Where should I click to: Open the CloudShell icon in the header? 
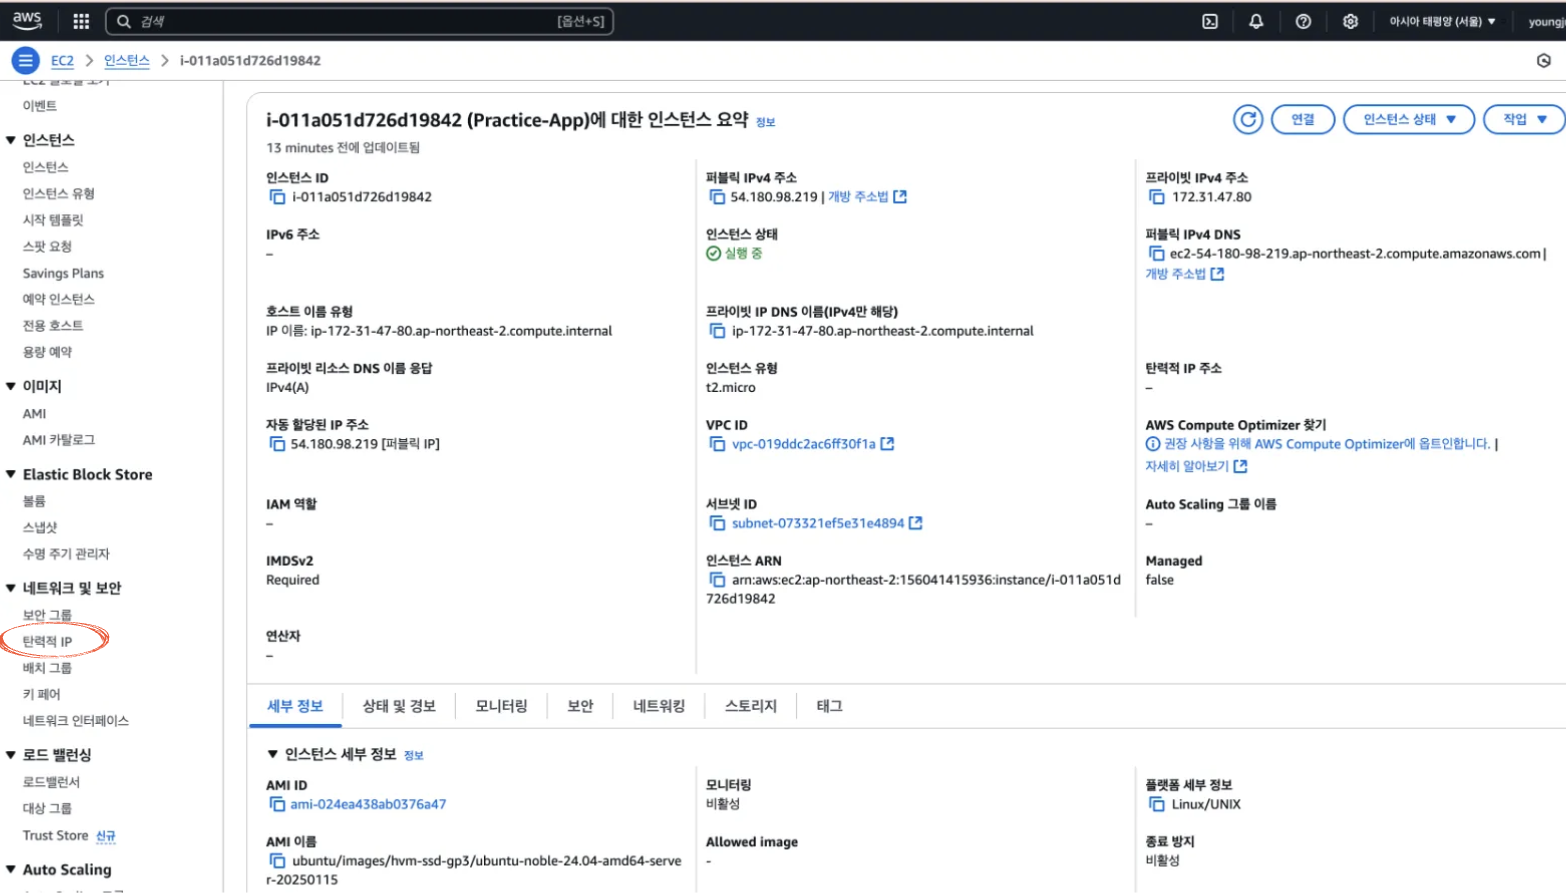click(x=1210, y=21)
